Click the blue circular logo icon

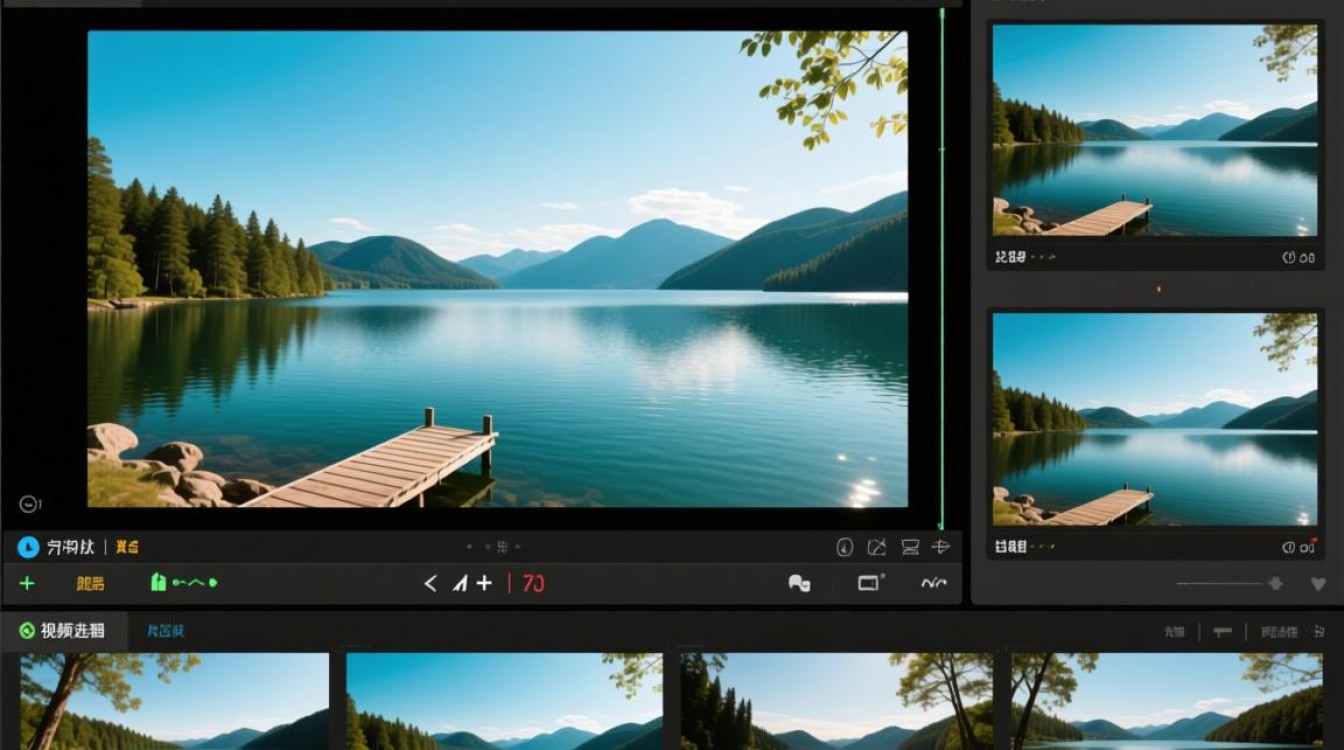(28, 547)
